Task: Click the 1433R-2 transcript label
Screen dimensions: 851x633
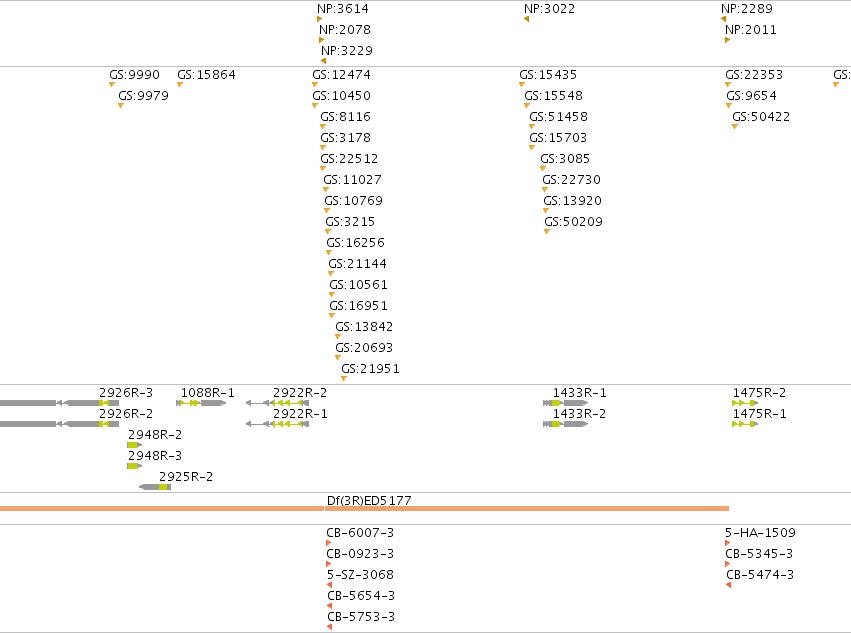Action: [x=580, y=414]
